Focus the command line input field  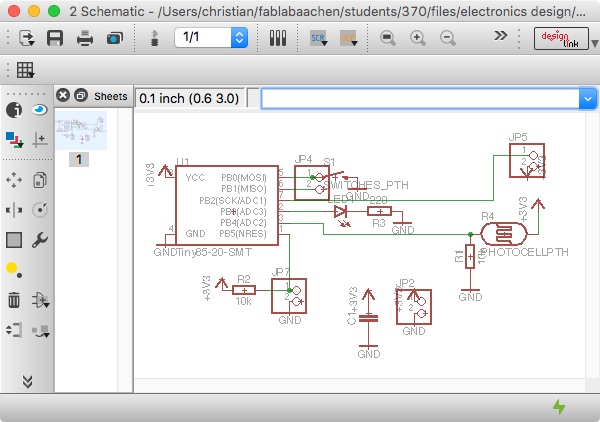tap(420, 99)
